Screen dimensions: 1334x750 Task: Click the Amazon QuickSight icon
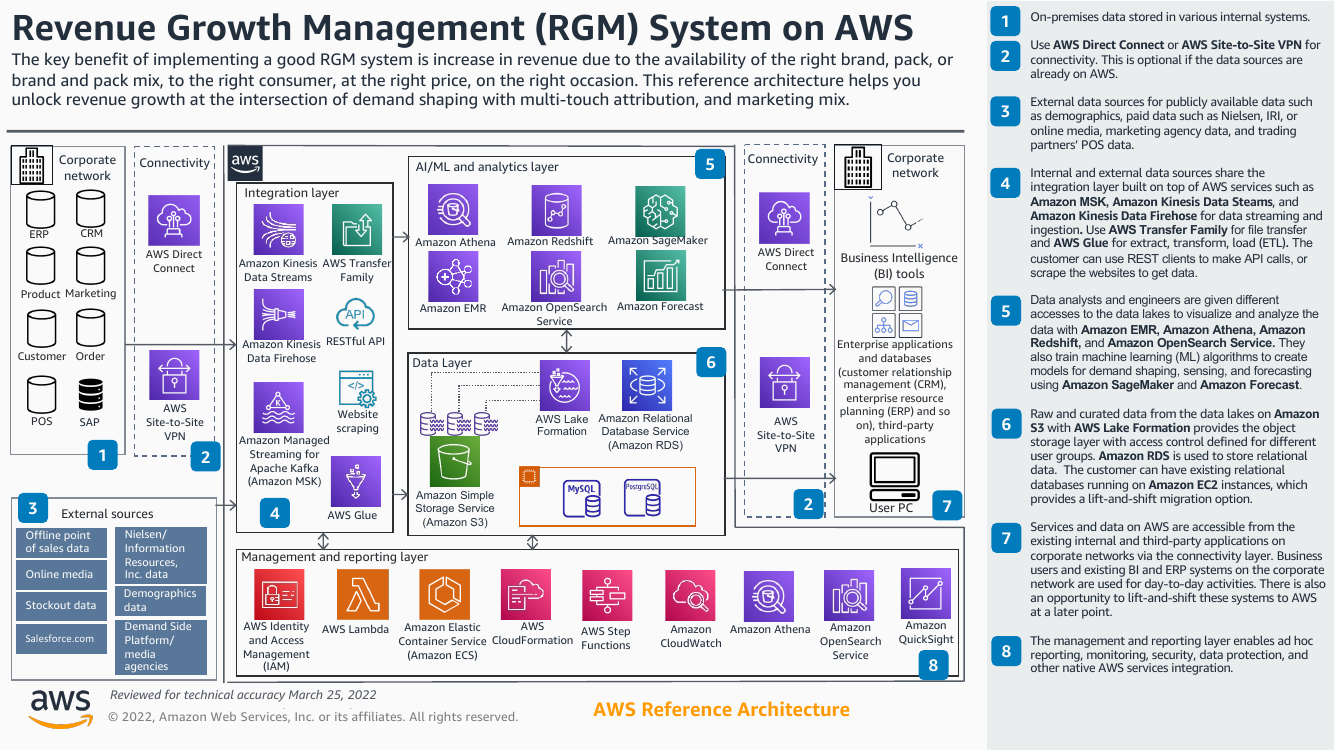click(926, 594)
